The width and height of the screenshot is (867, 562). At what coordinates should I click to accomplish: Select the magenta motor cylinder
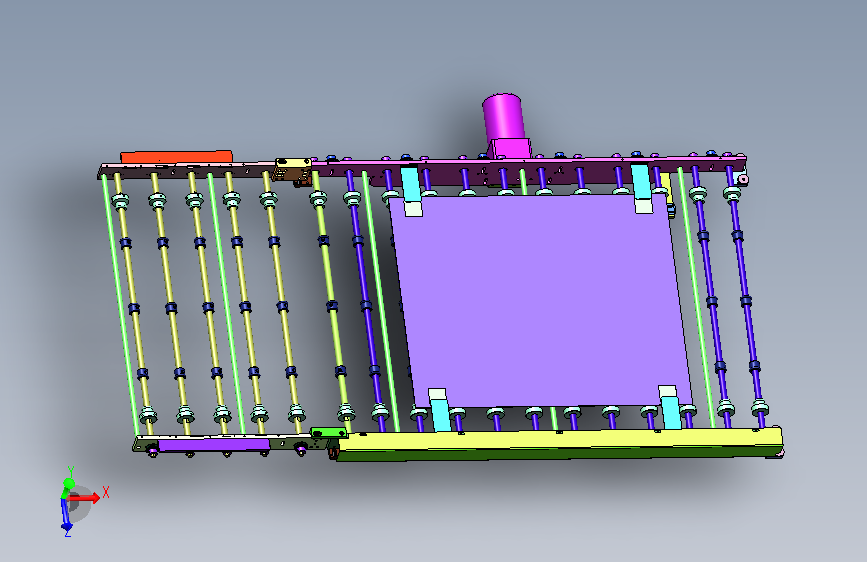coord(503,116)
